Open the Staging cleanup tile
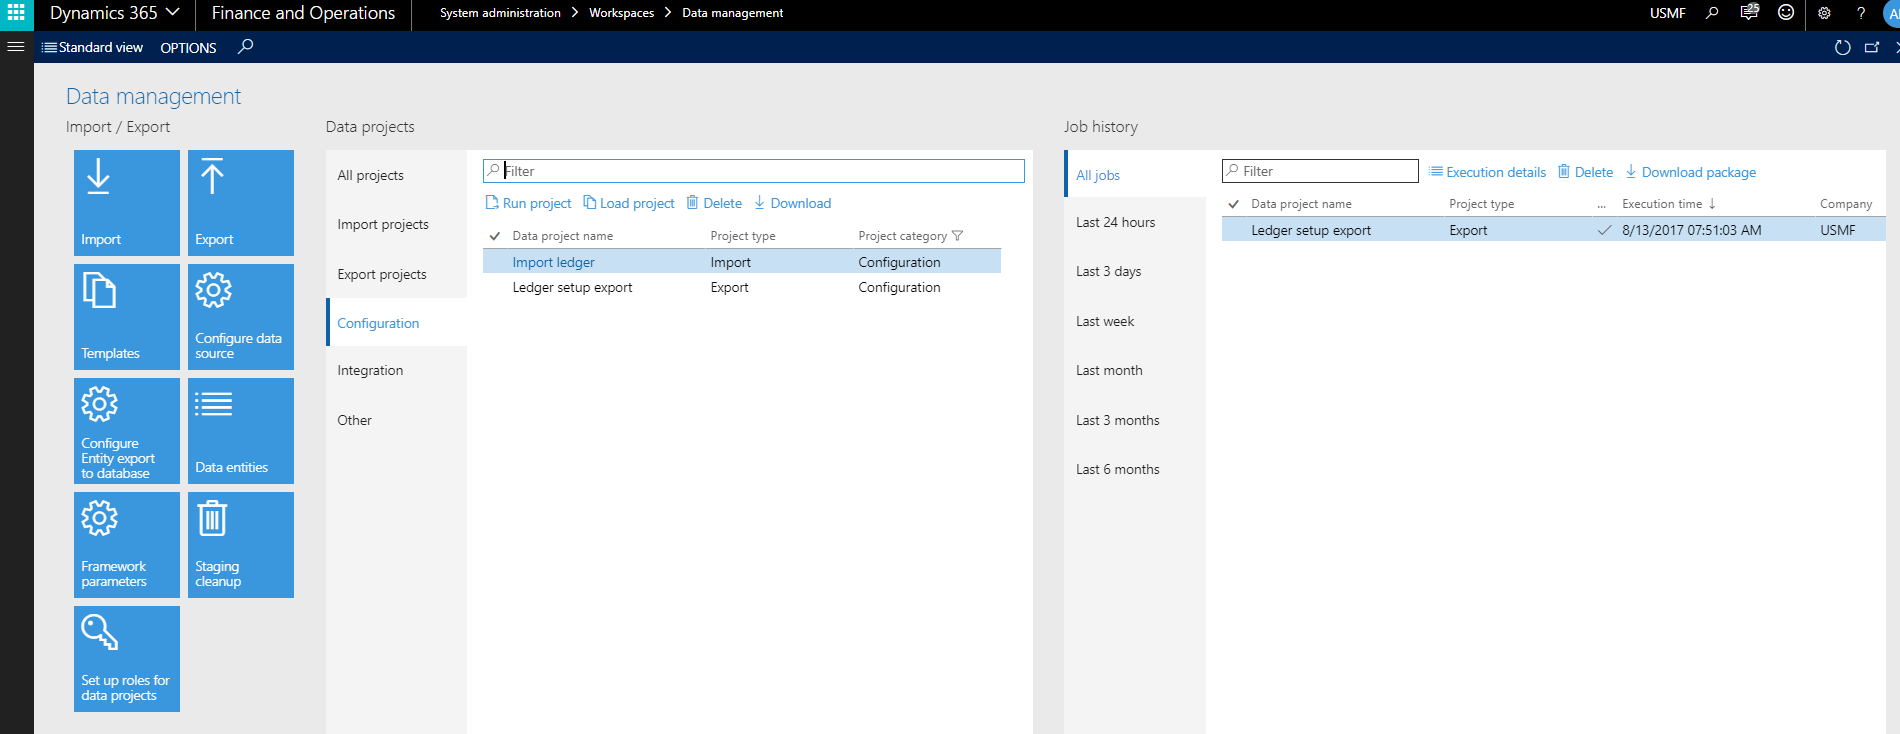1900x734 pixels. pos(241,545)
